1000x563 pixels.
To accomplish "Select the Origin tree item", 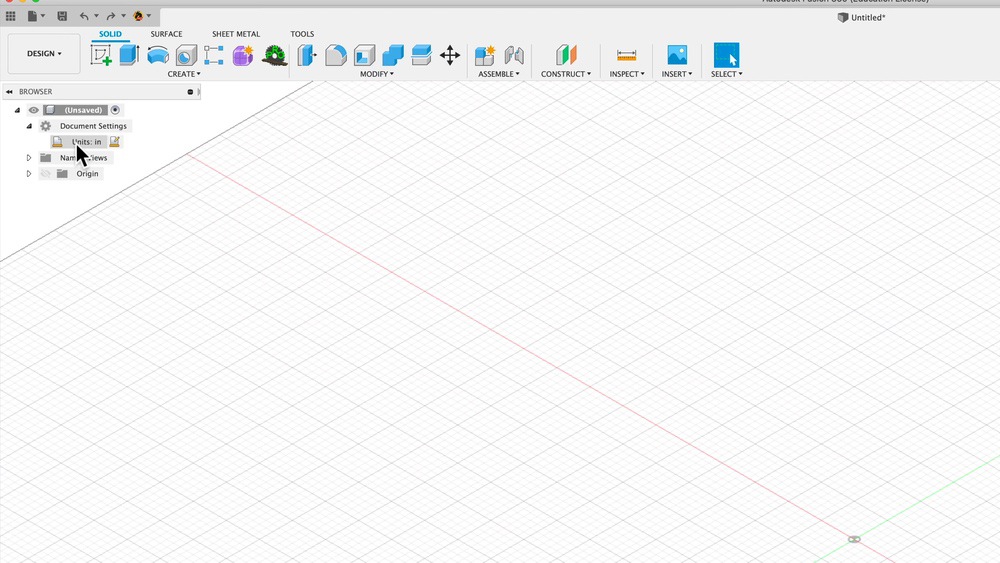I will tap(87, 173).
